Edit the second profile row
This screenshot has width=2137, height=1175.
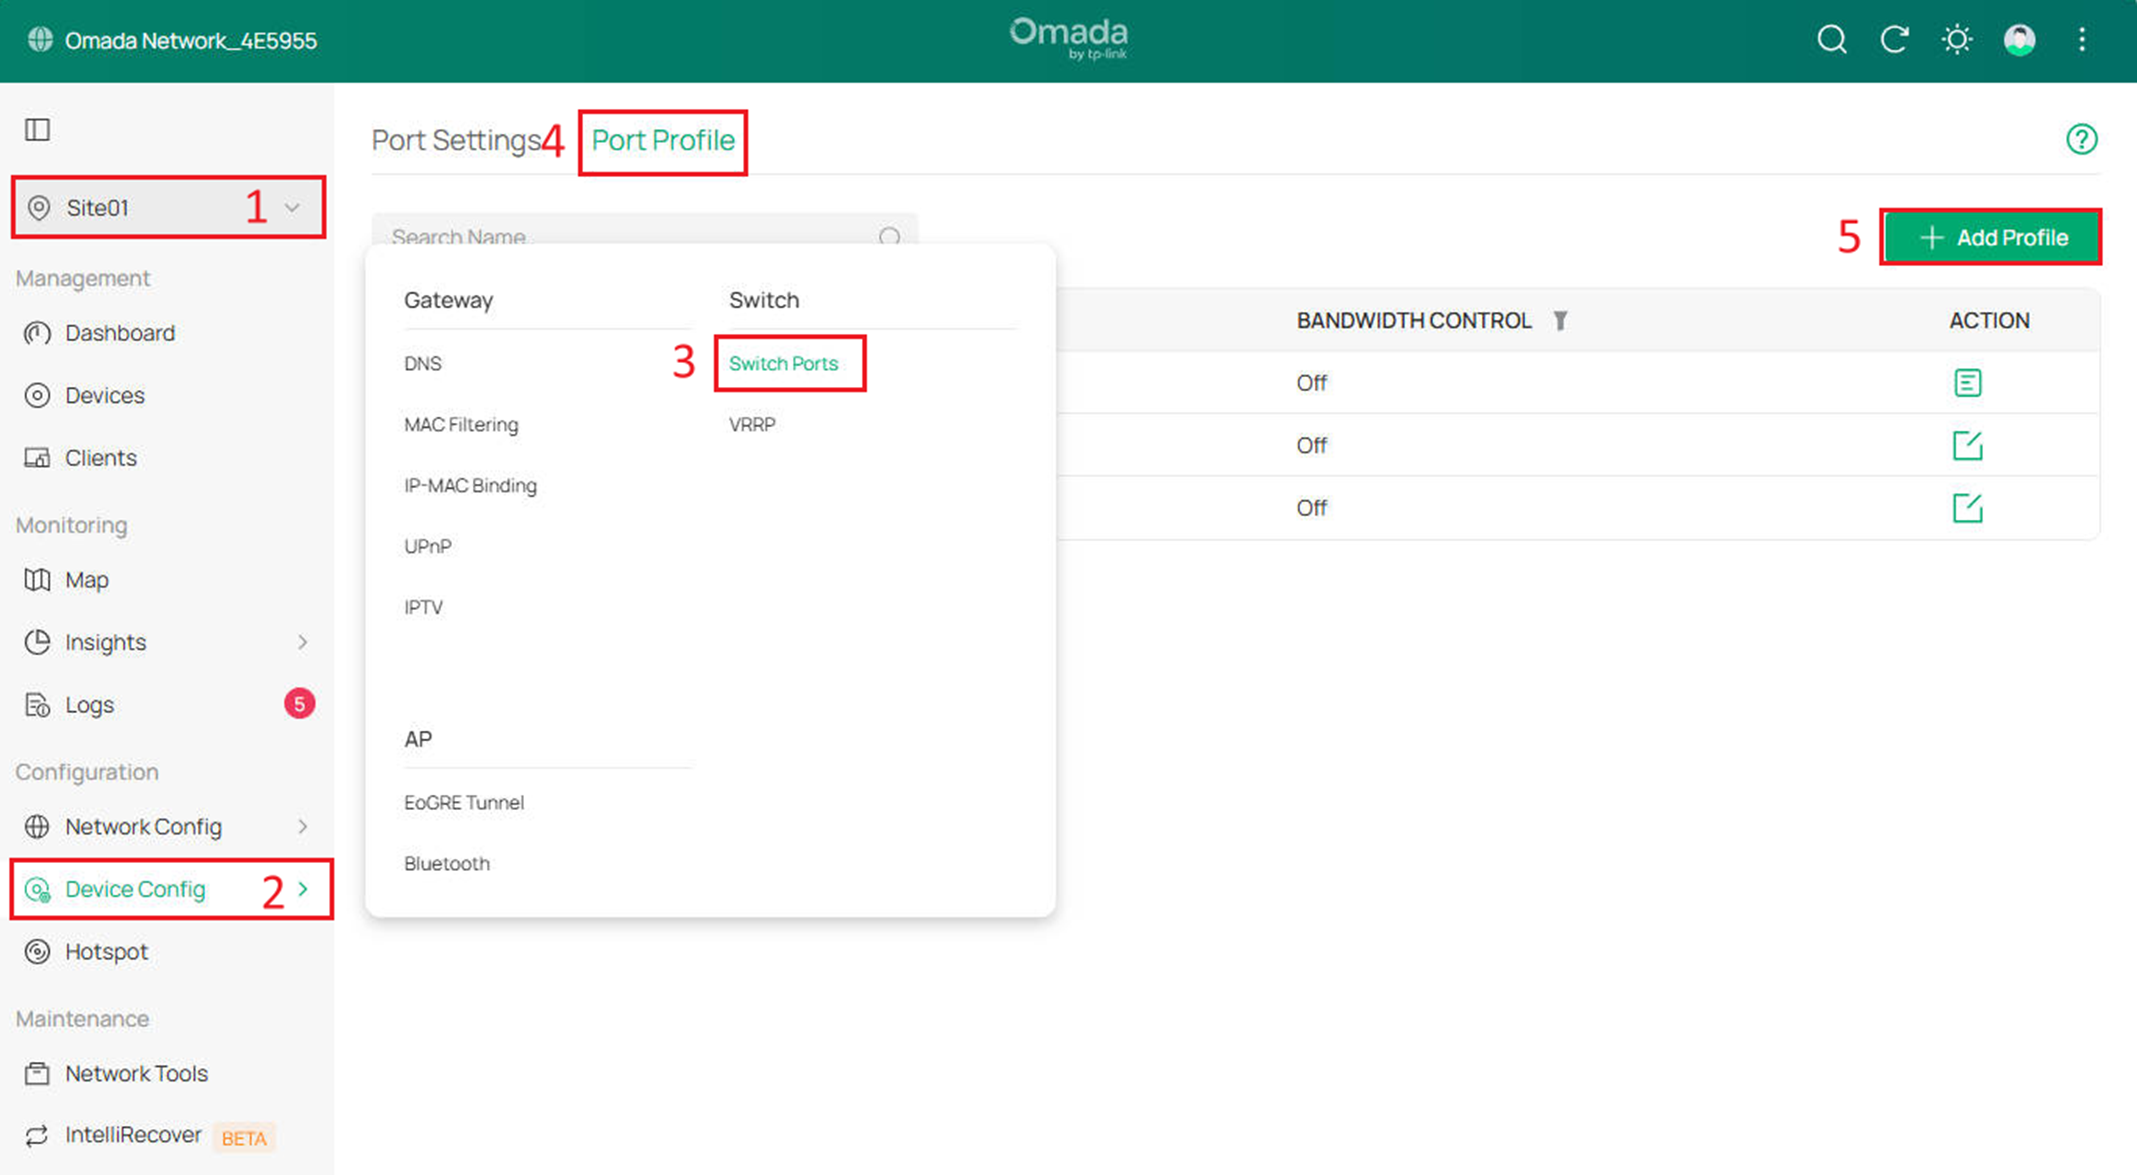(1967, 445)
